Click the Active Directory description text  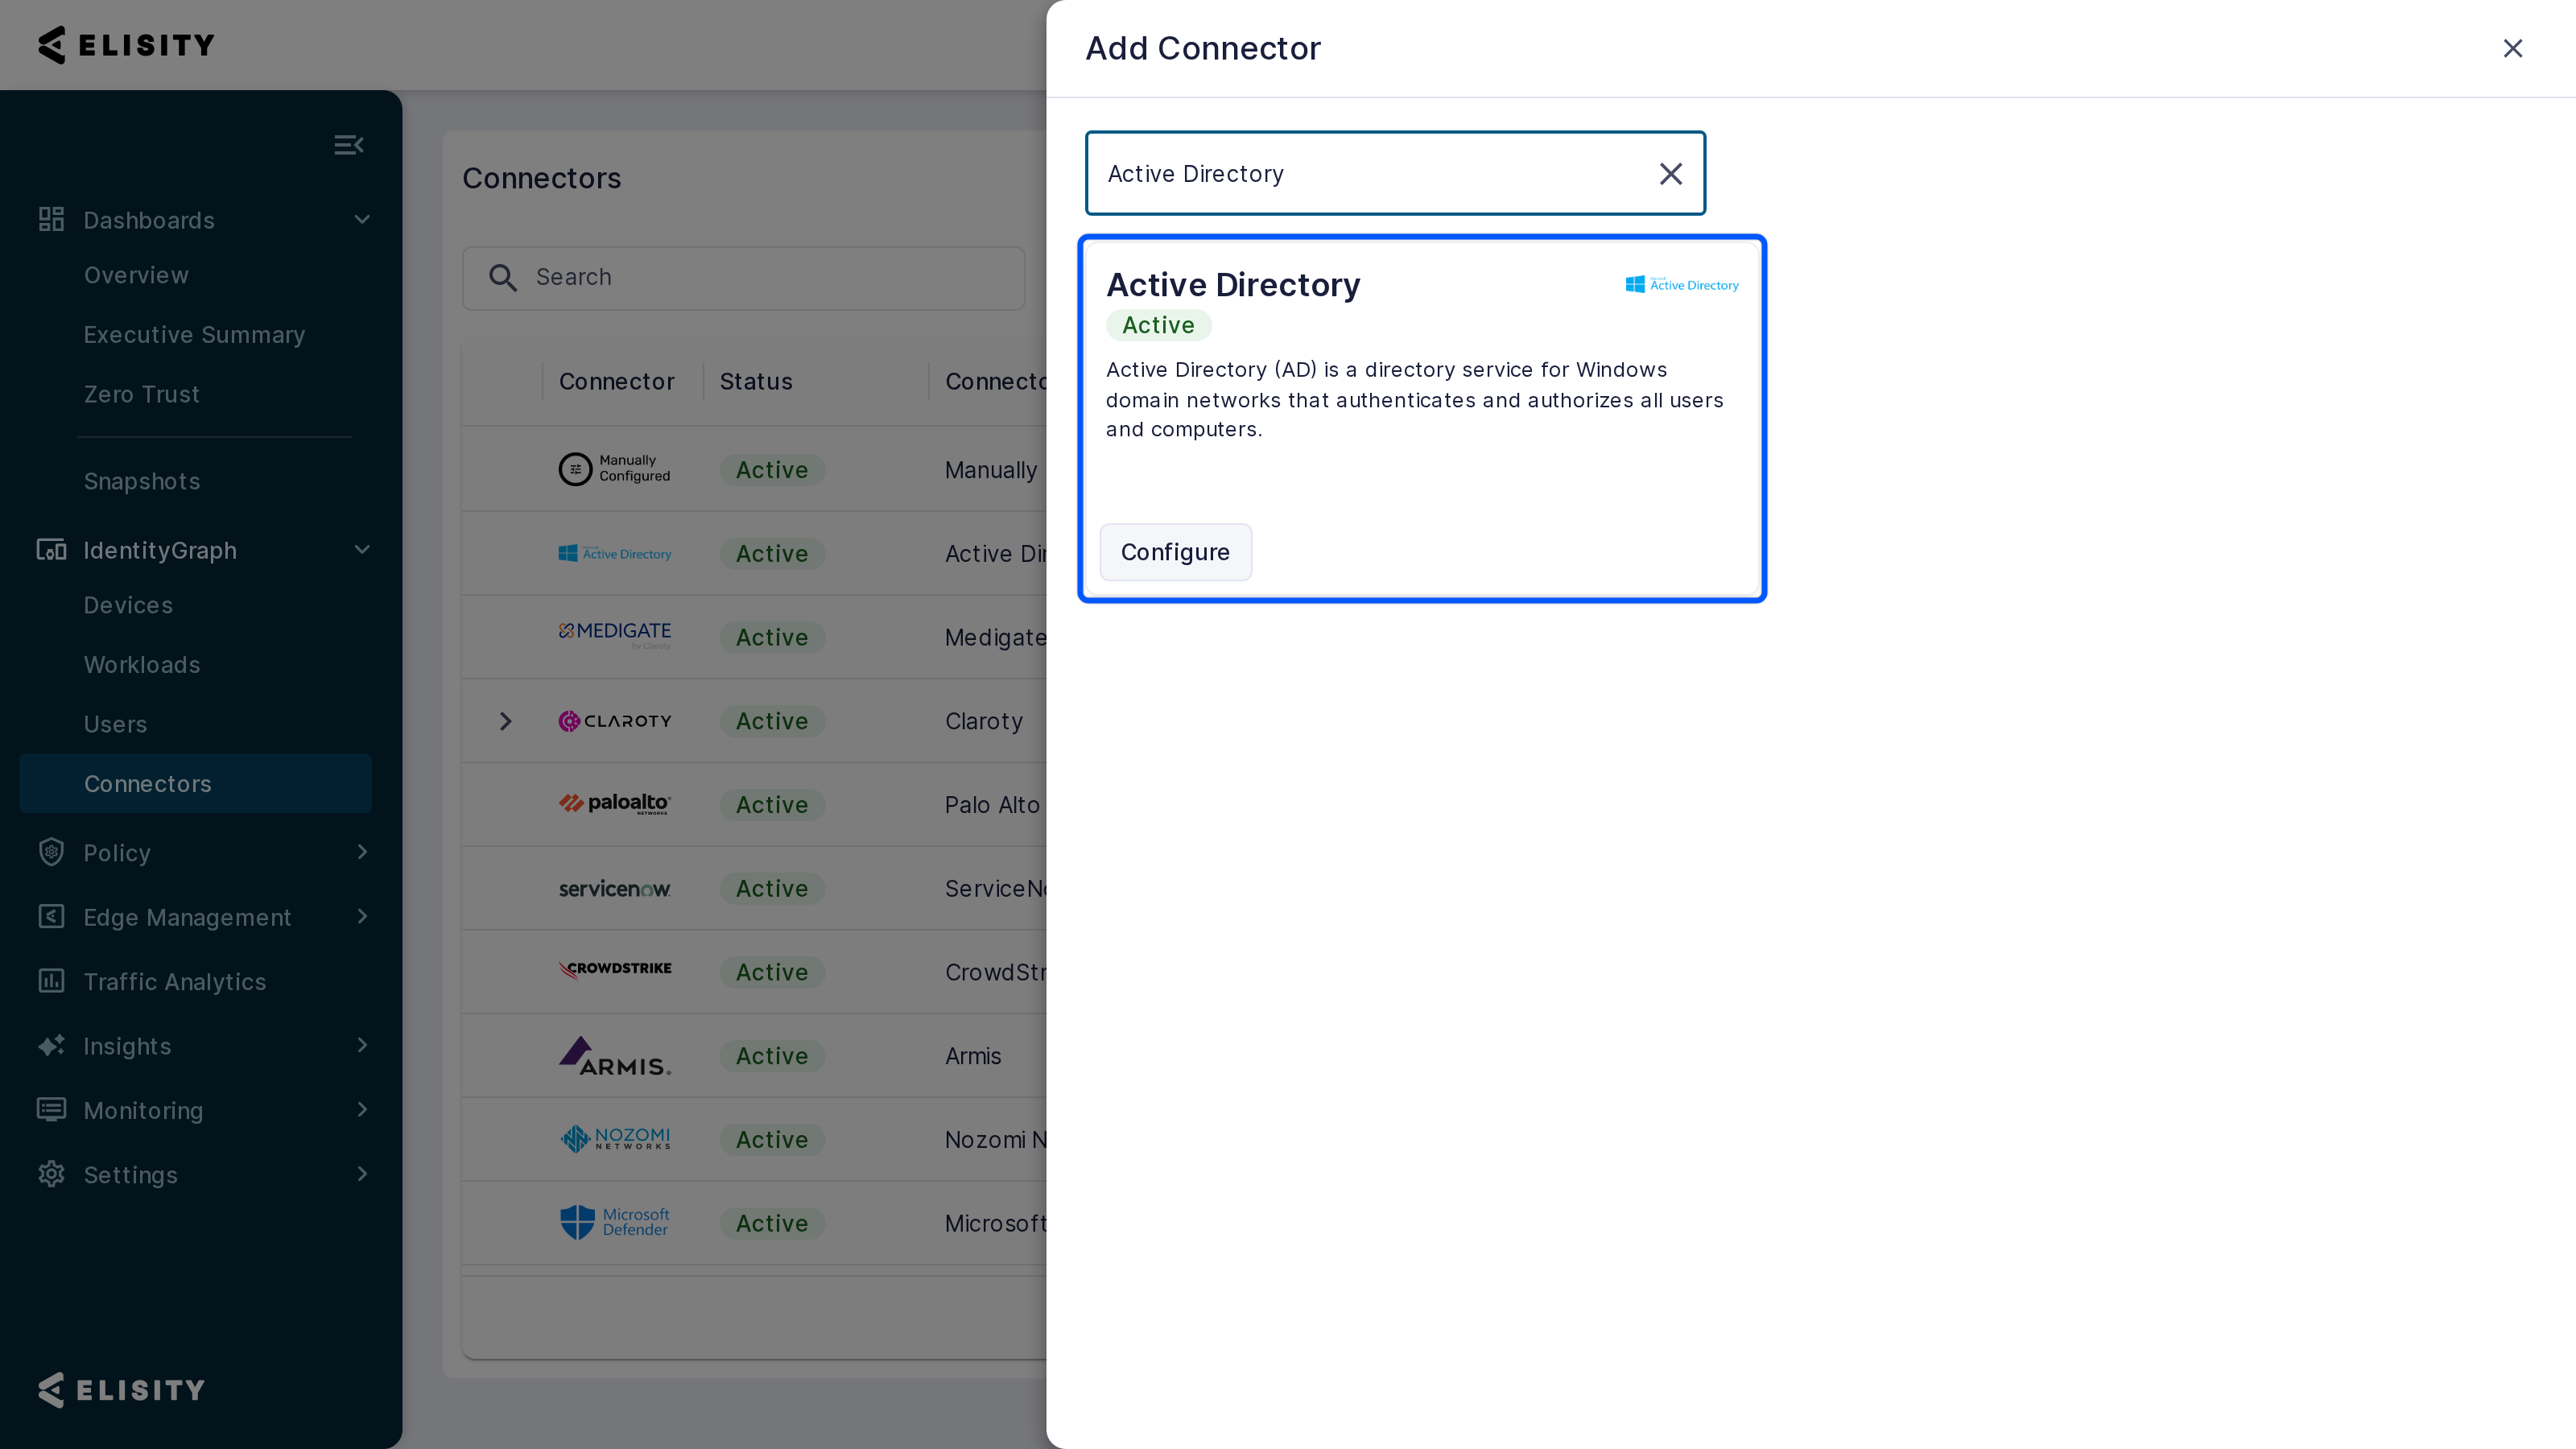pos(1414,400)
